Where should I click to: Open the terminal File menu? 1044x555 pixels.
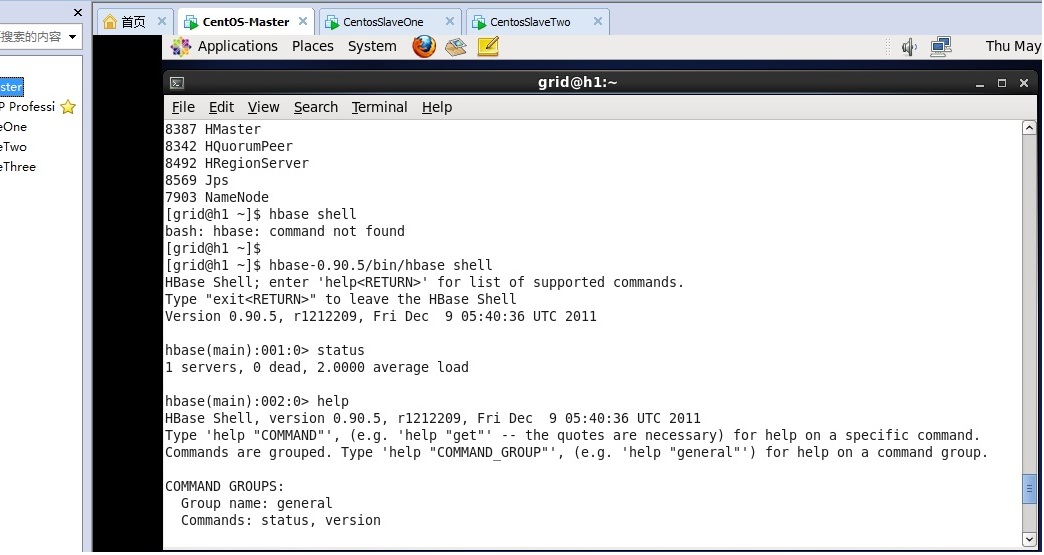coord(183,107)
